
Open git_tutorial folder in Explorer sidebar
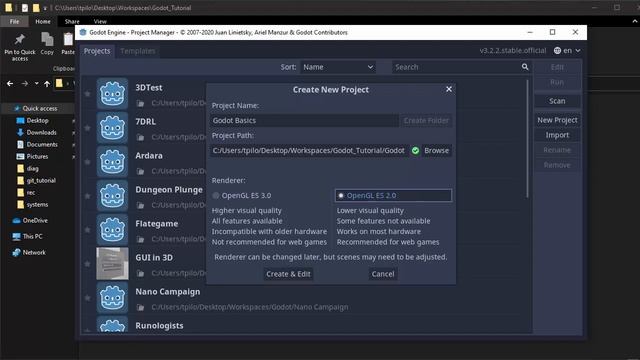(41, 180)
